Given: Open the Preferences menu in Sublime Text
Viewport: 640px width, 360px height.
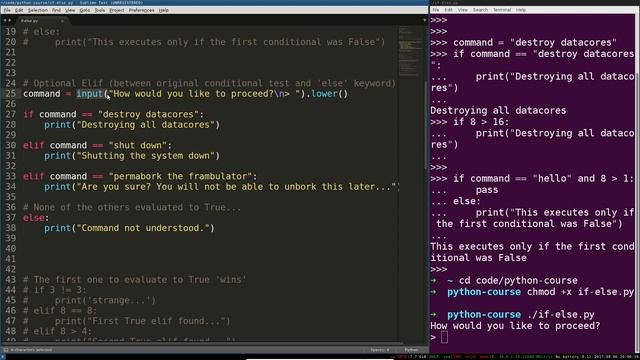Looking at the screenshot, I should [x=141, y=10].
